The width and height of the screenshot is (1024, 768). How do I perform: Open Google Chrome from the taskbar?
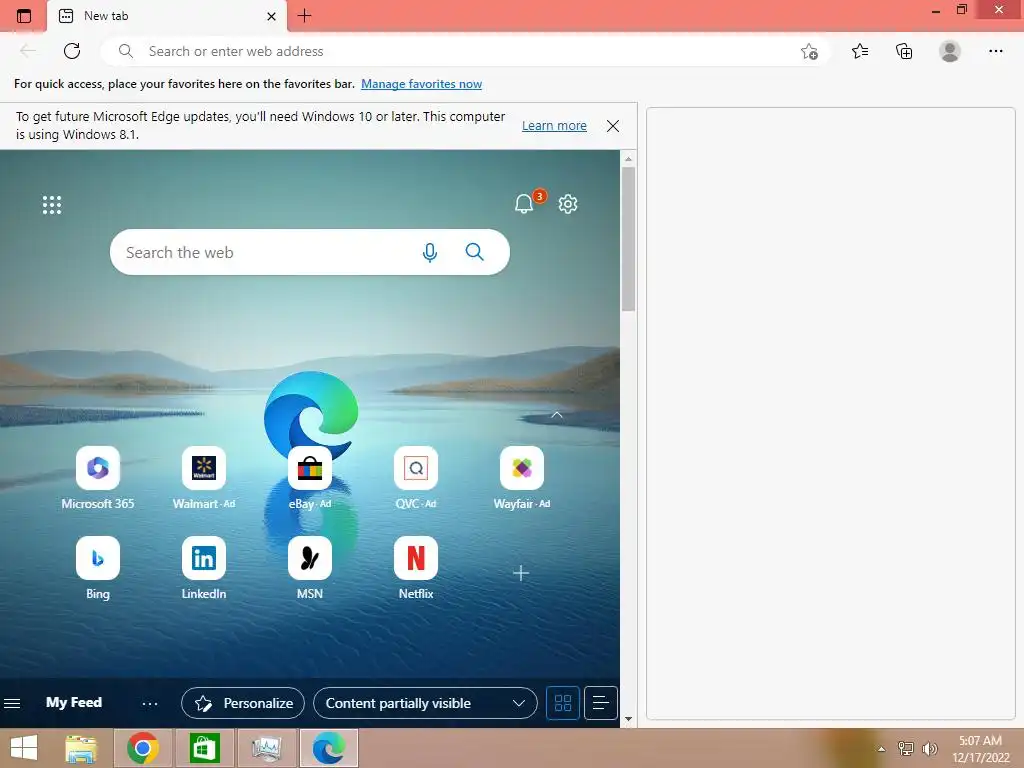point(143,748)
